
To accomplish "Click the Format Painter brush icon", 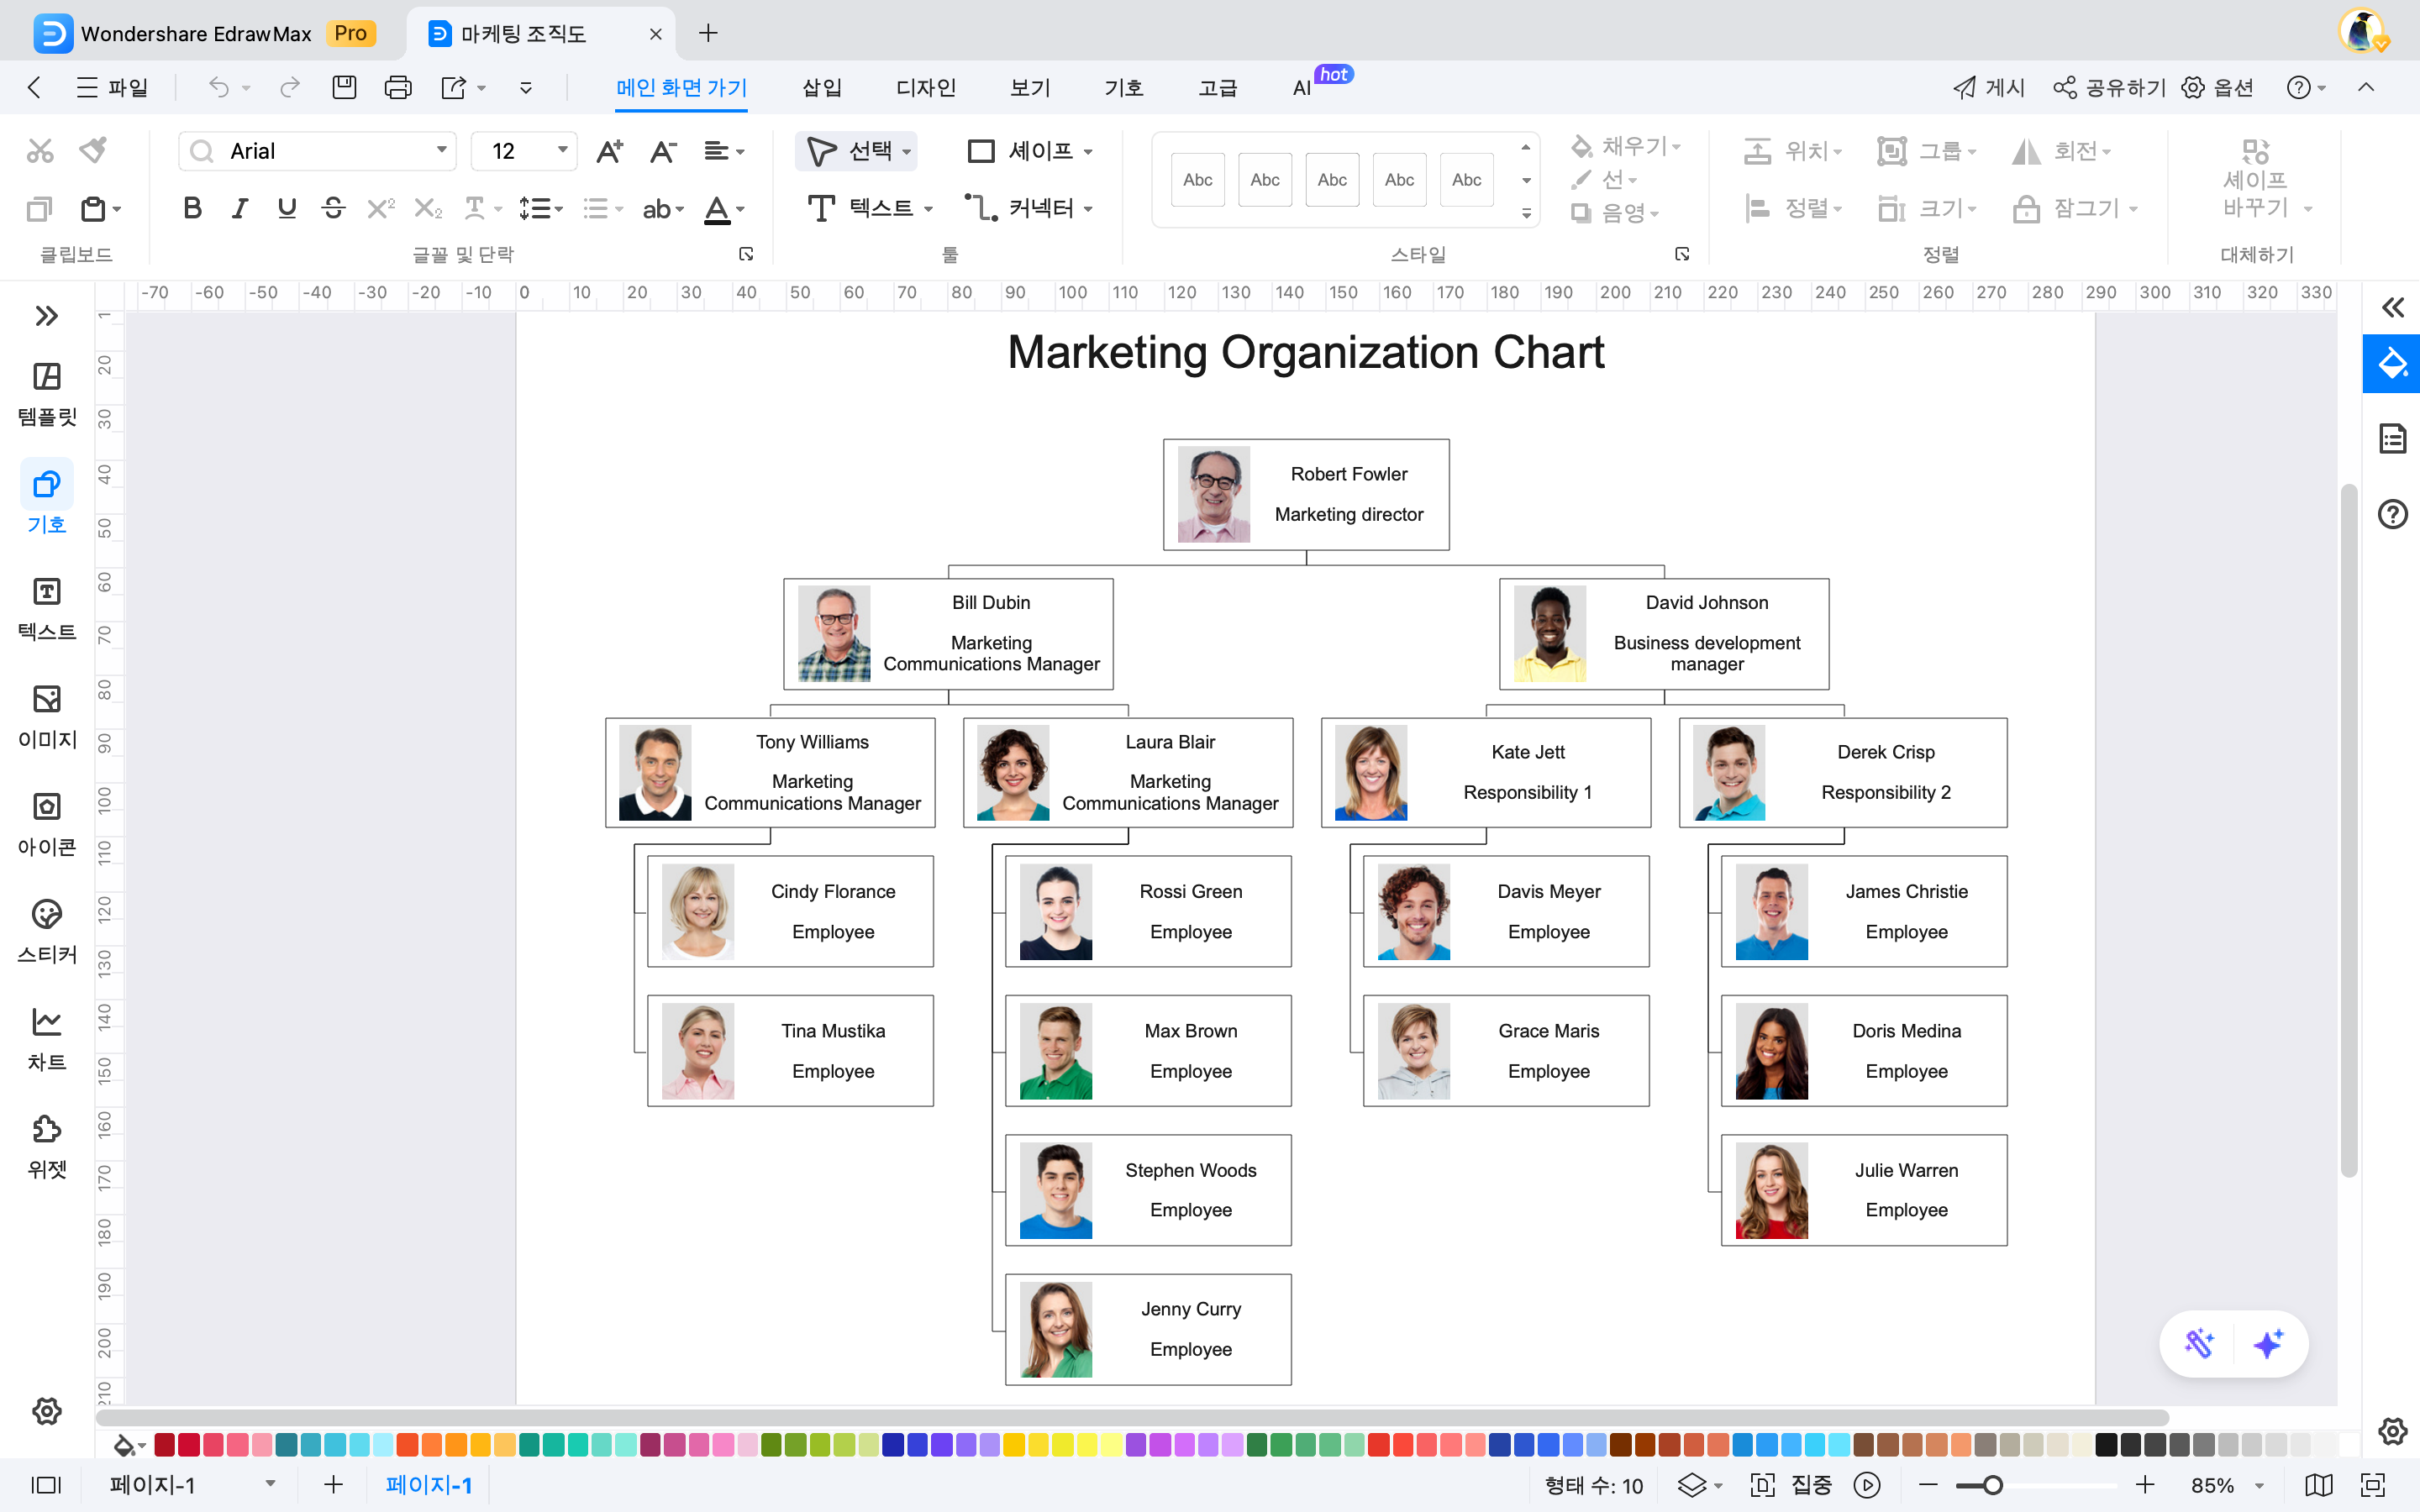I will pyautogui.click(x=94, y=150).
